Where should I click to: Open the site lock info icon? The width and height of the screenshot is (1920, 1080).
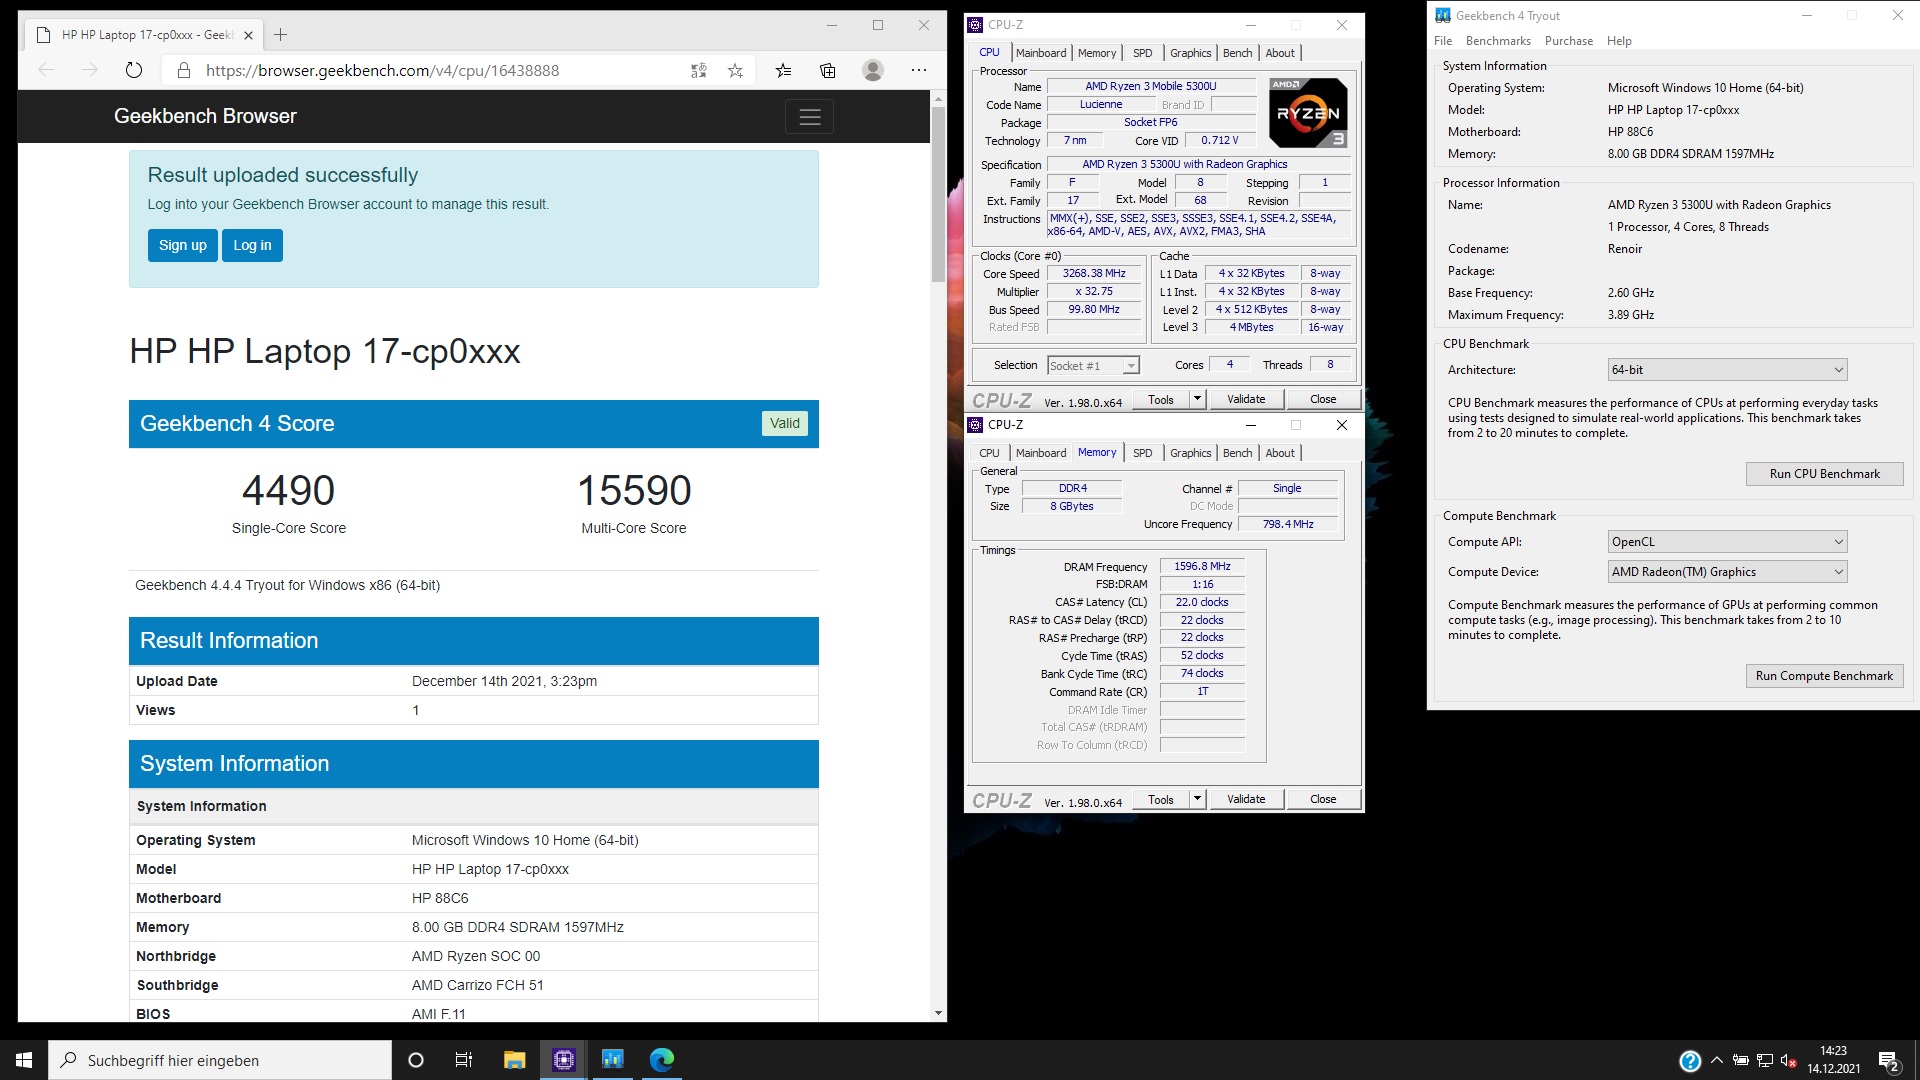coord(183,70)
